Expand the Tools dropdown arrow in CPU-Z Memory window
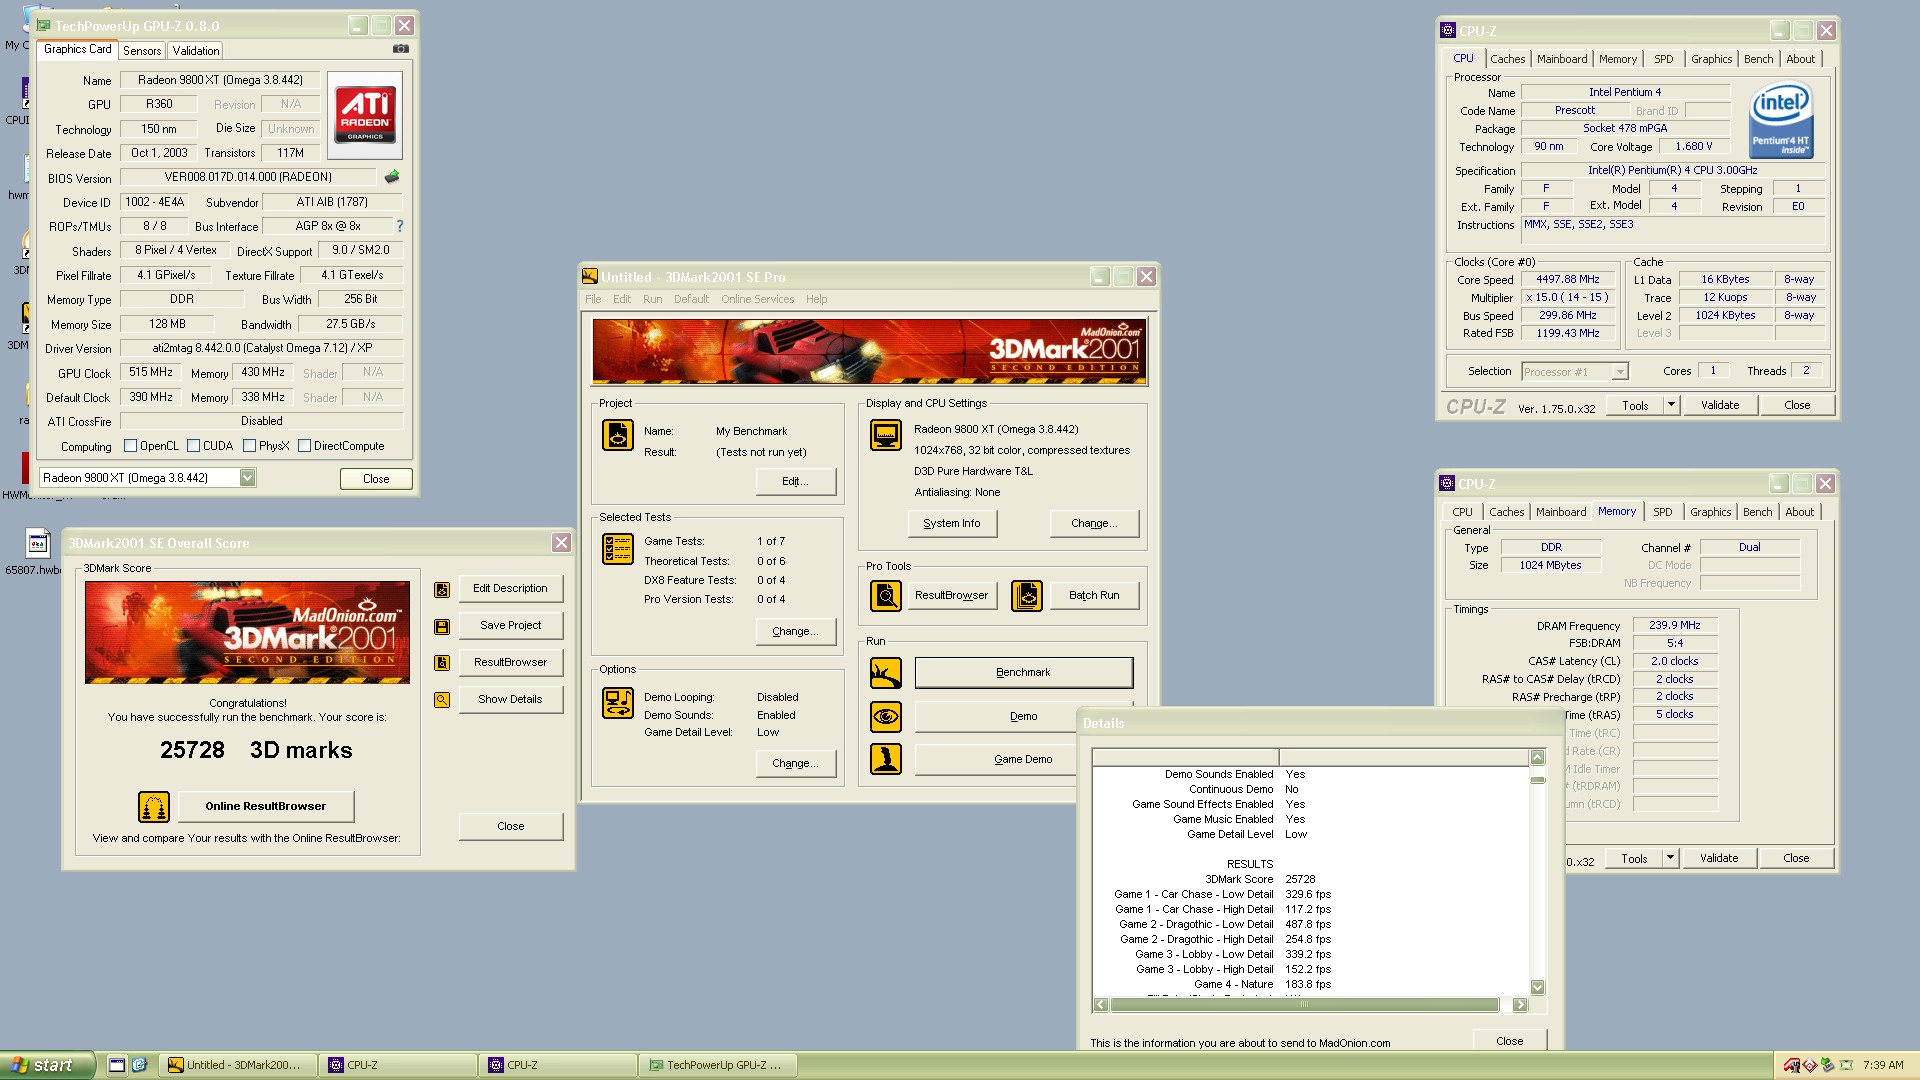Image resolution: width=1920 pixels, height=1080 pixels. tap(1670, 858)
